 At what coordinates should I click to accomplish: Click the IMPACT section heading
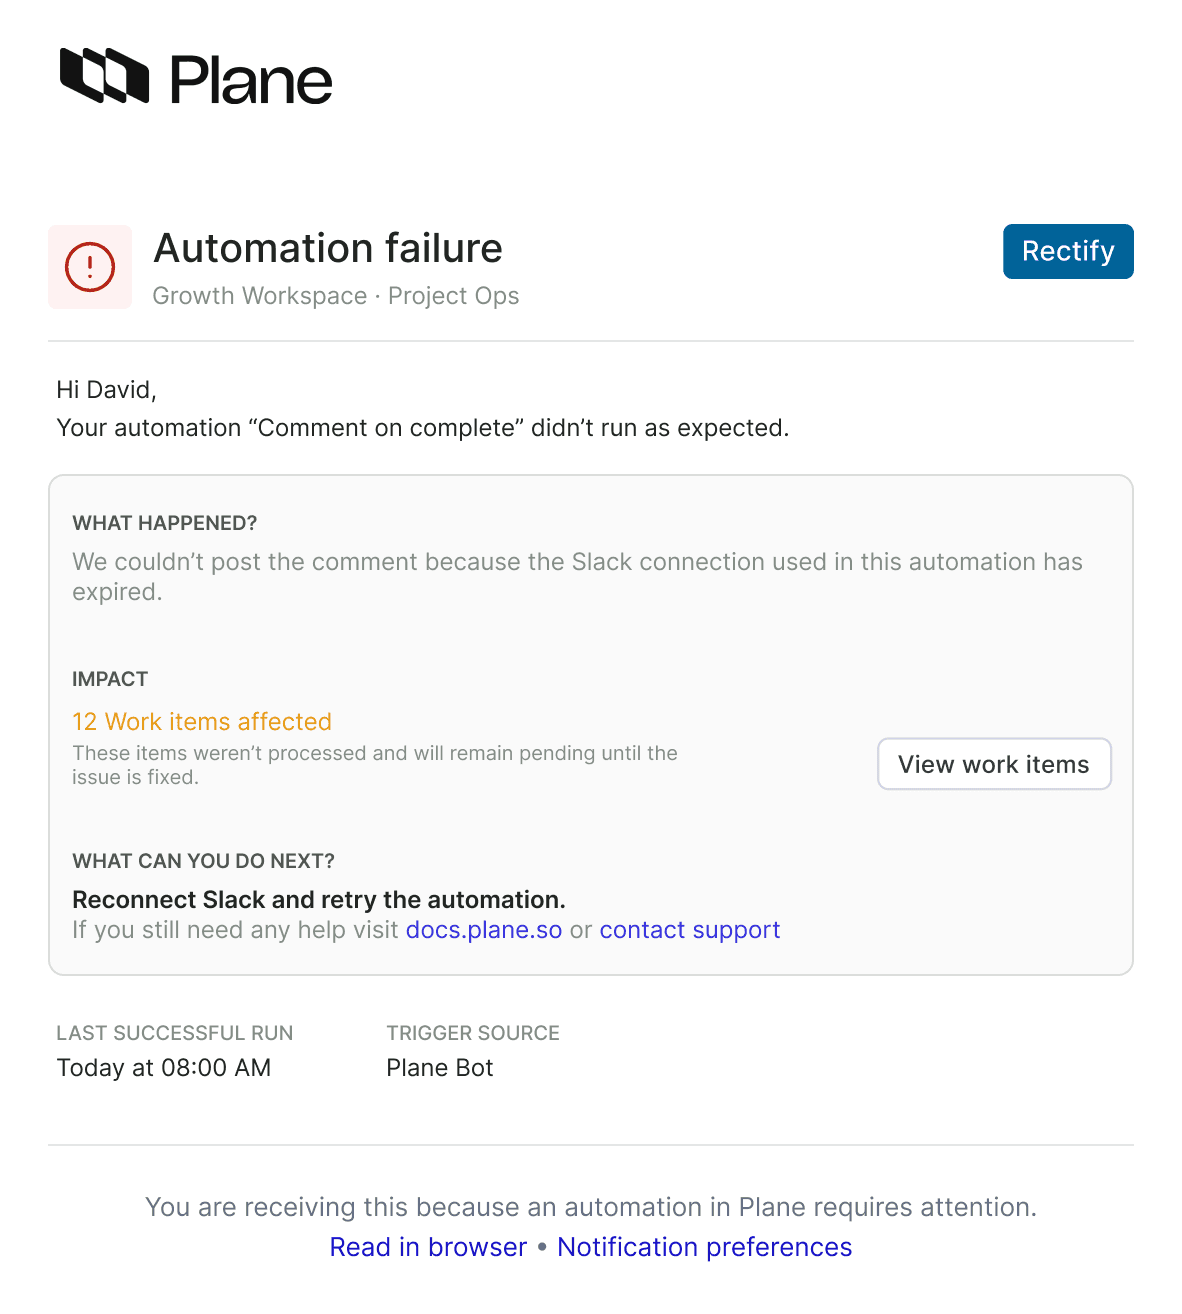point(110,679)
